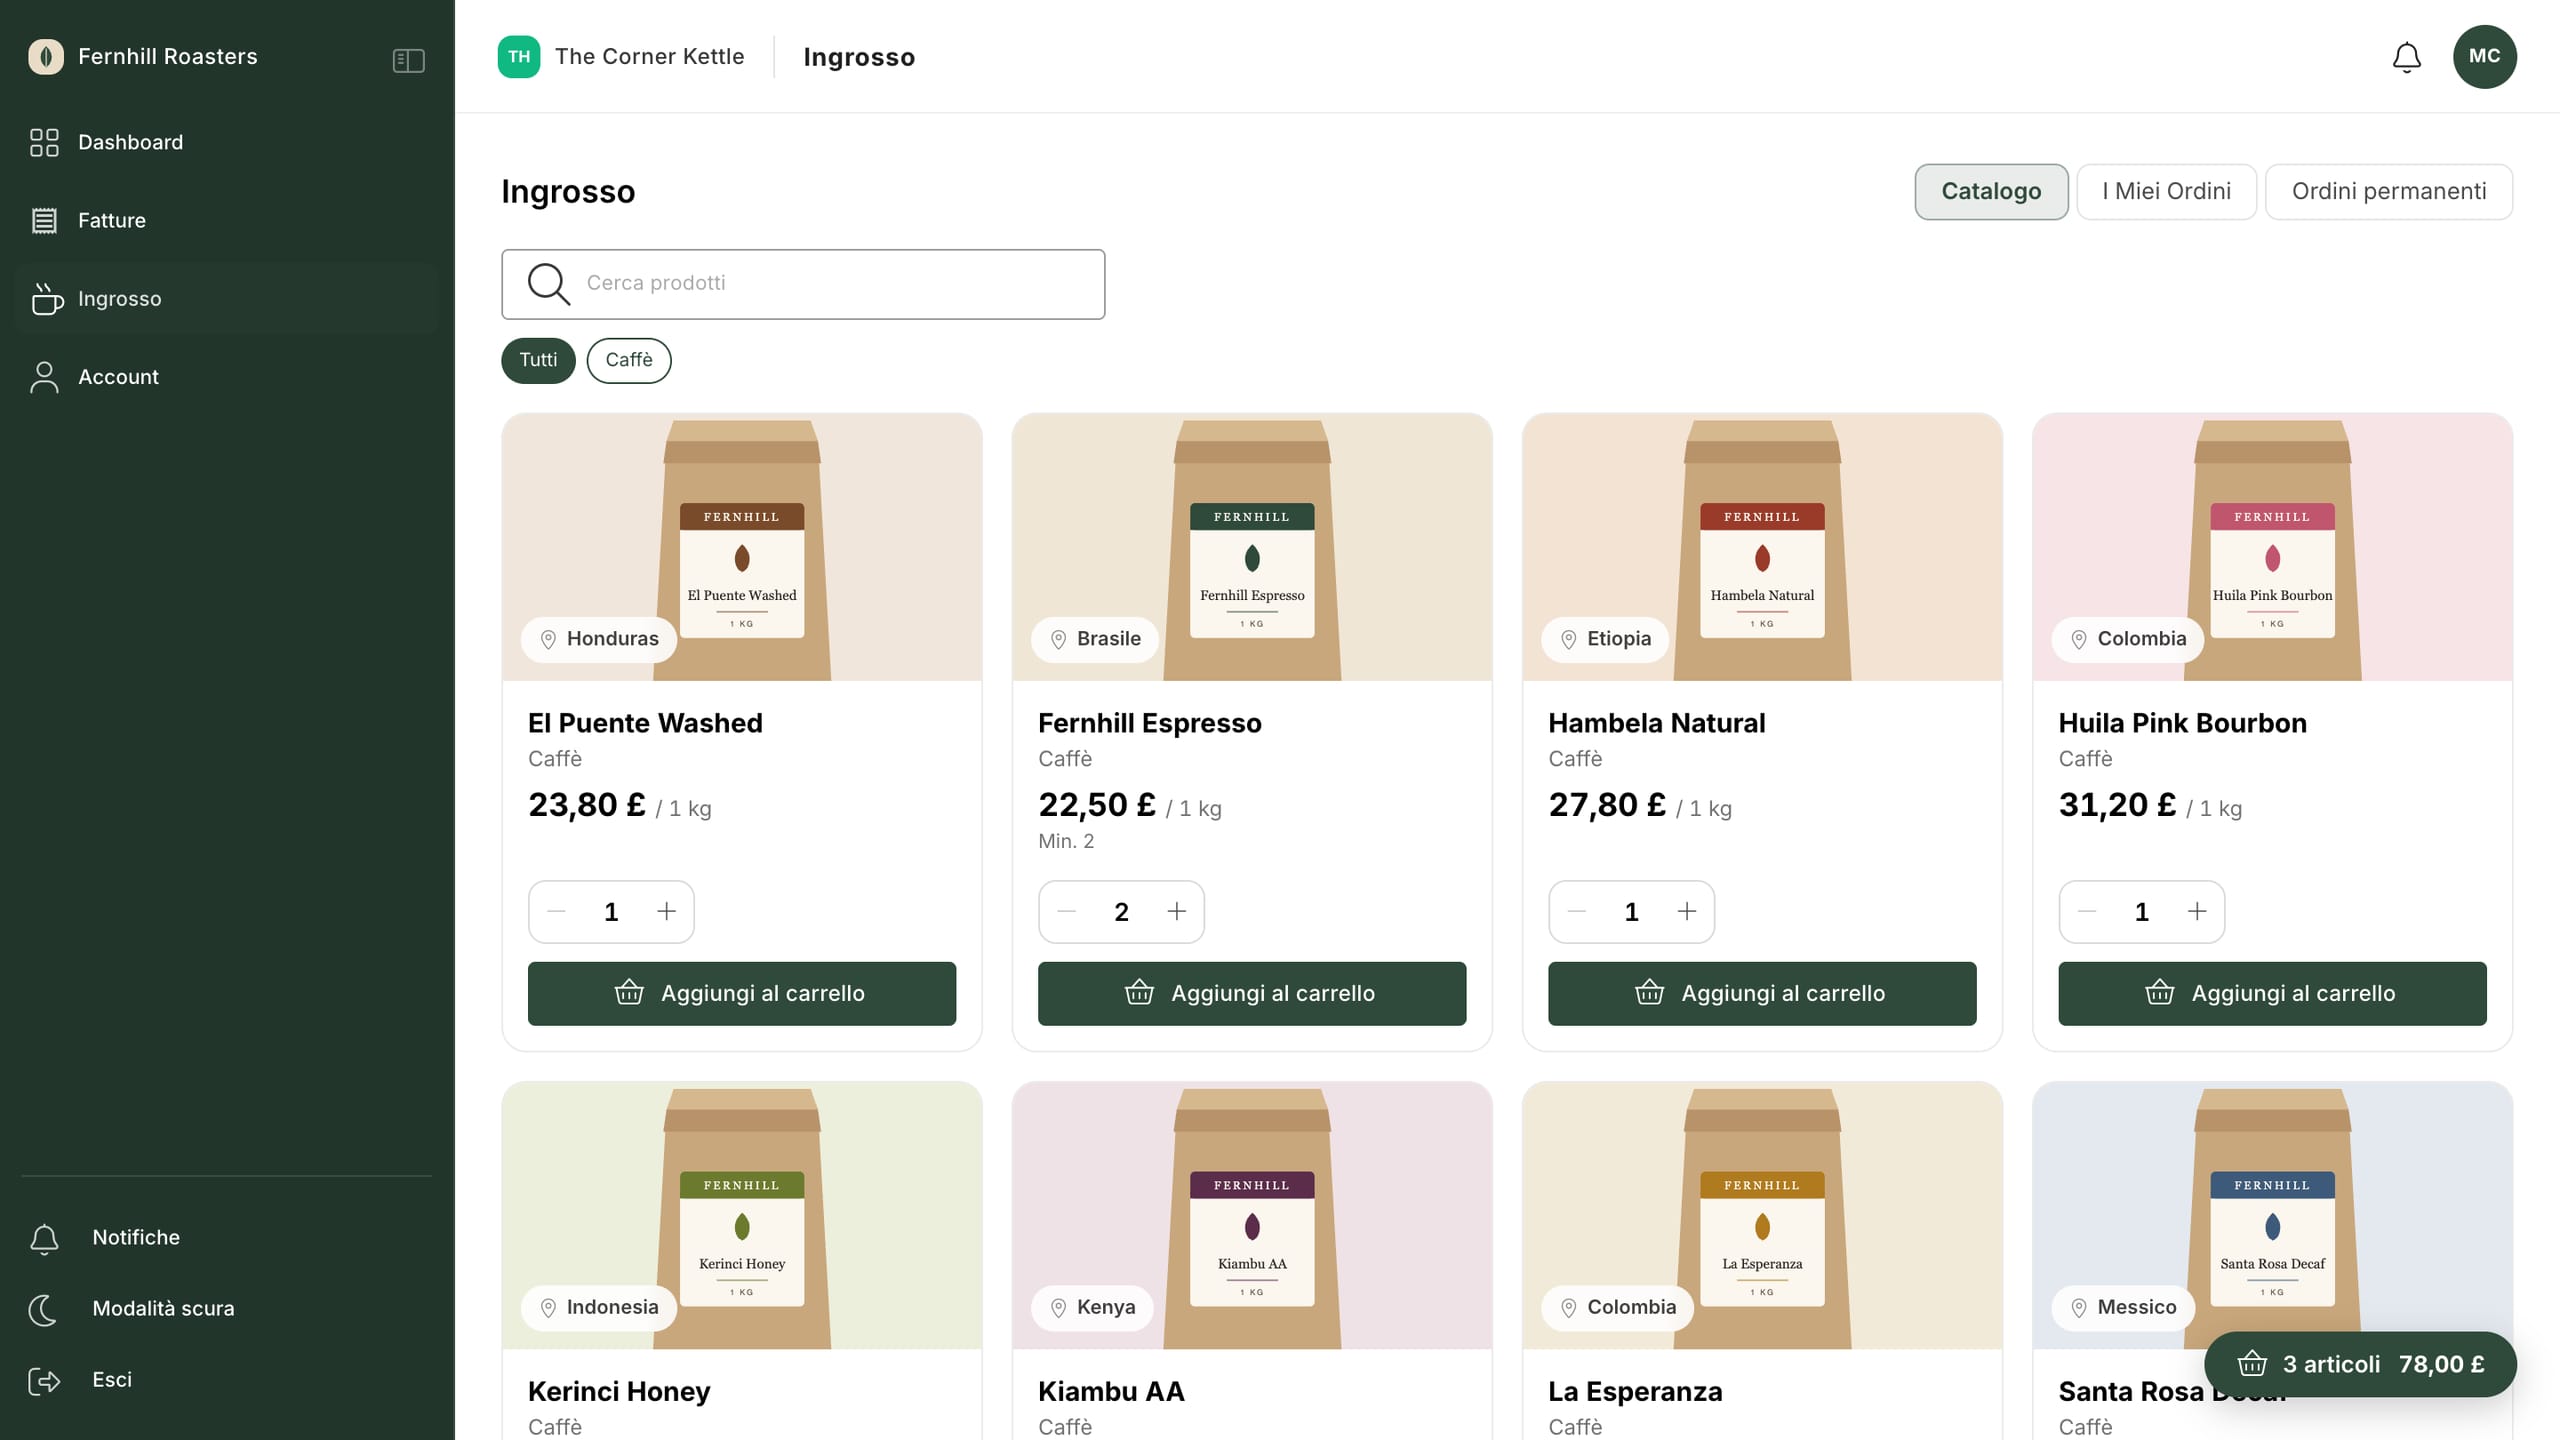This screenshot has width=2560, height=1440.
Task: Open Account in the sidebar
Action: [227, 377]
